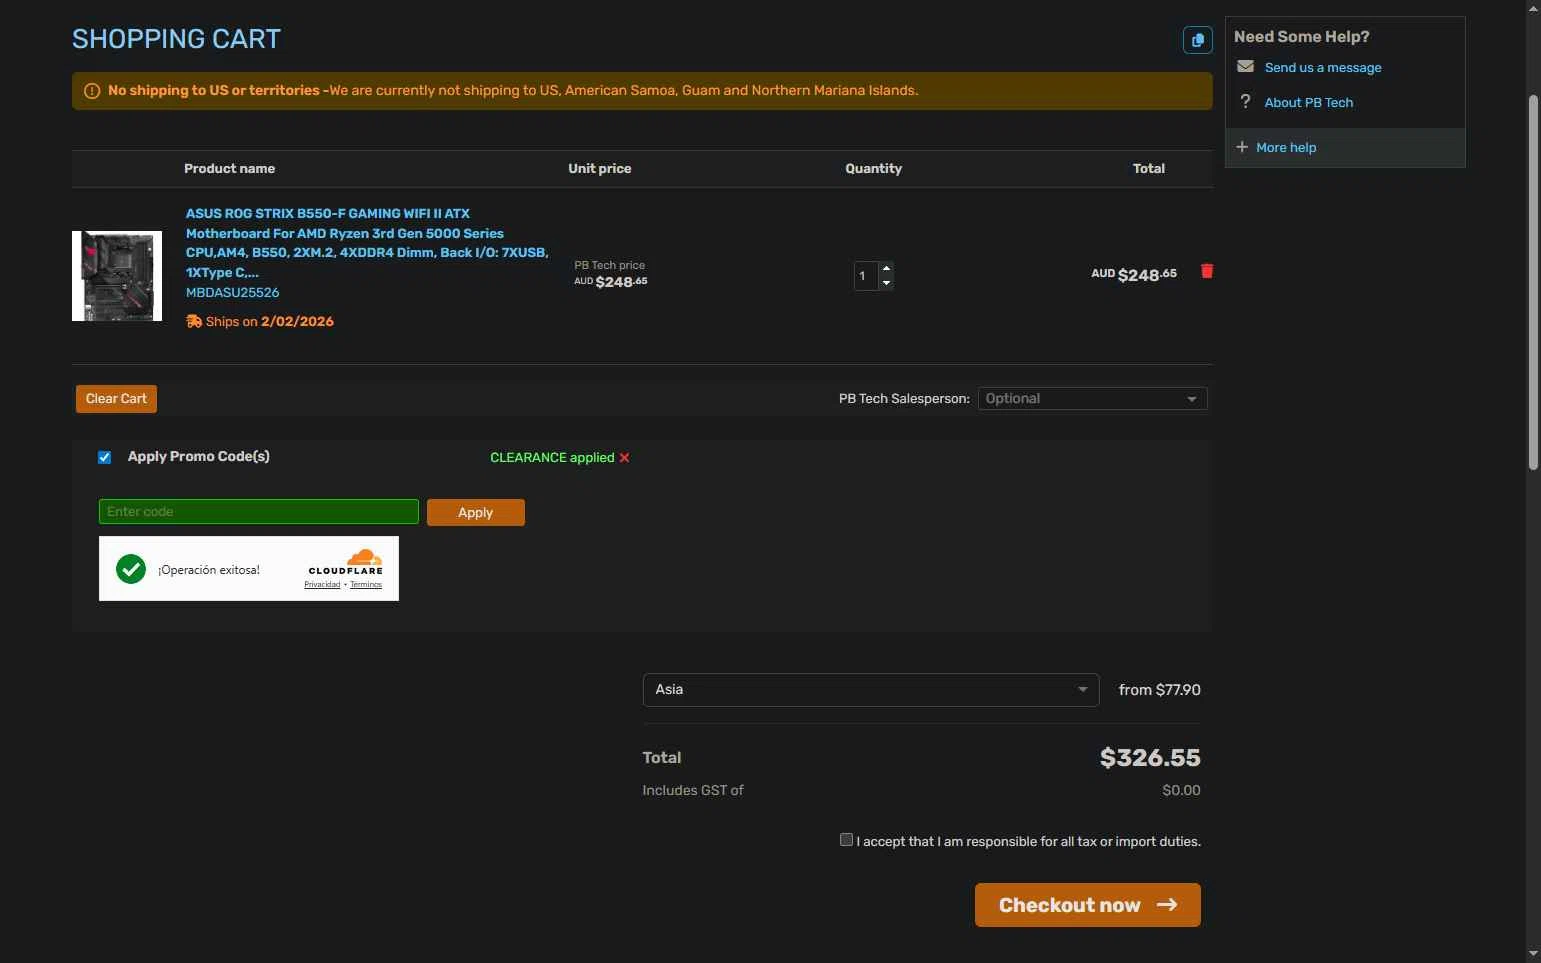The width and height of the screenshot is (1541, 963).
Task: Click the from $77.90 shipping price
Action: (x=1160, y=690)
